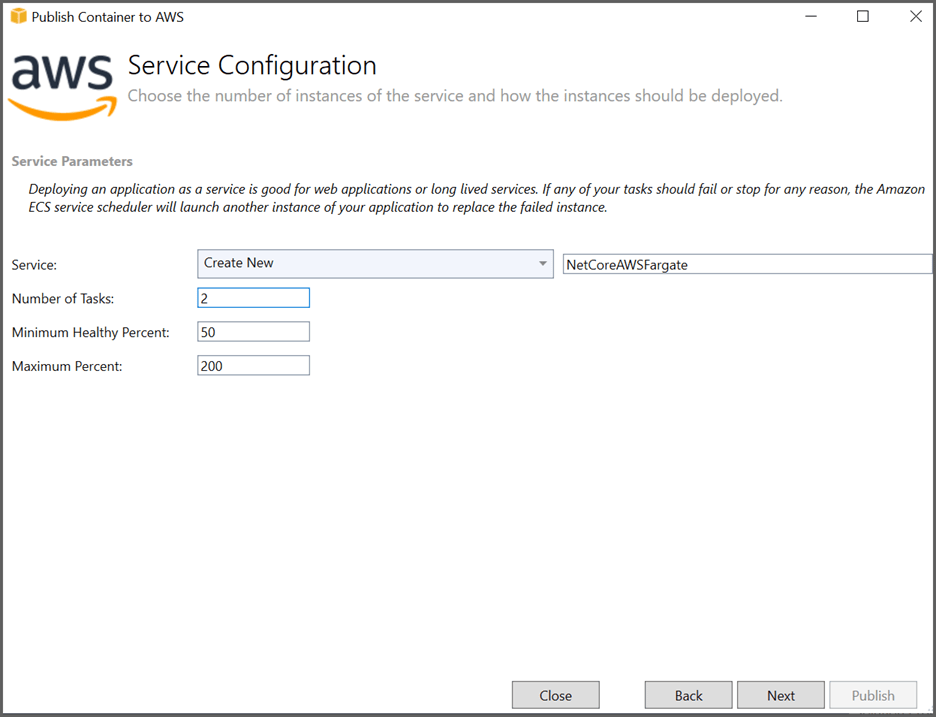This screenshot has height=717, width=936.
Task: Select "Create New" in the Service combo box
Action: pyautogui.click(x=300, y=263)
